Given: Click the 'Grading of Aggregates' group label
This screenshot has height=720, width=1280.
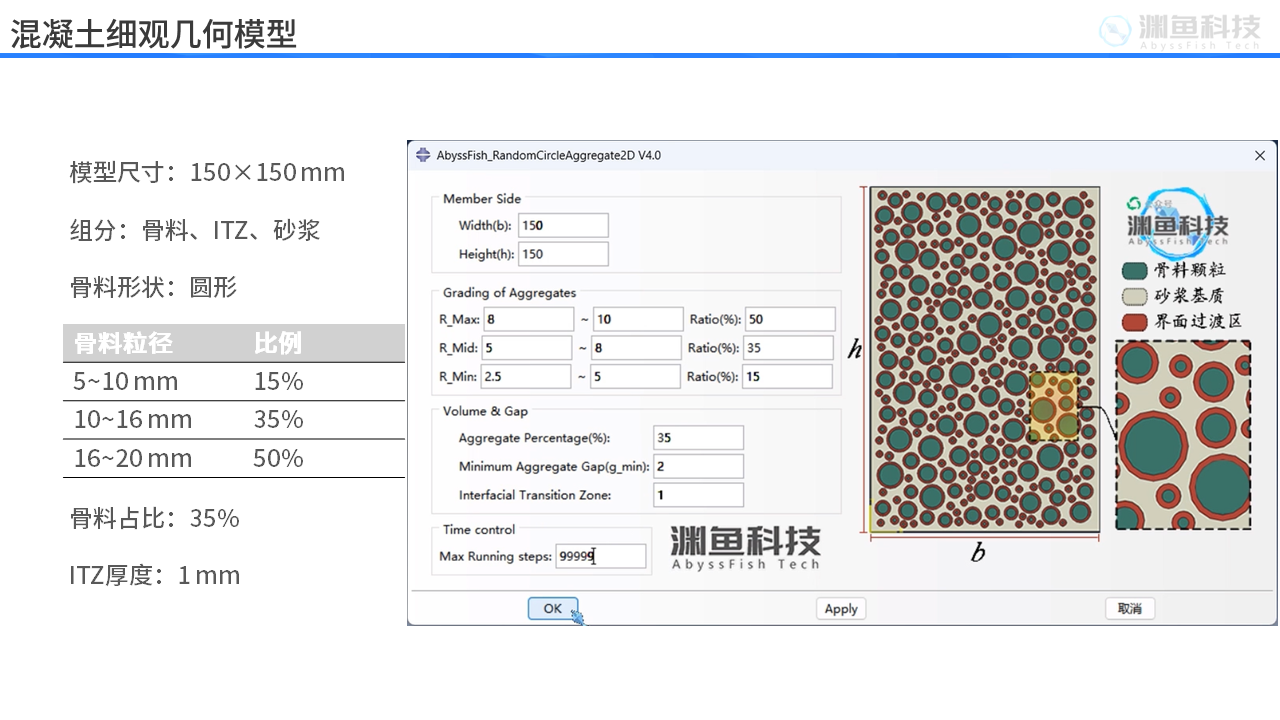Looking at the screenshot, I should (x=510, y=293).
